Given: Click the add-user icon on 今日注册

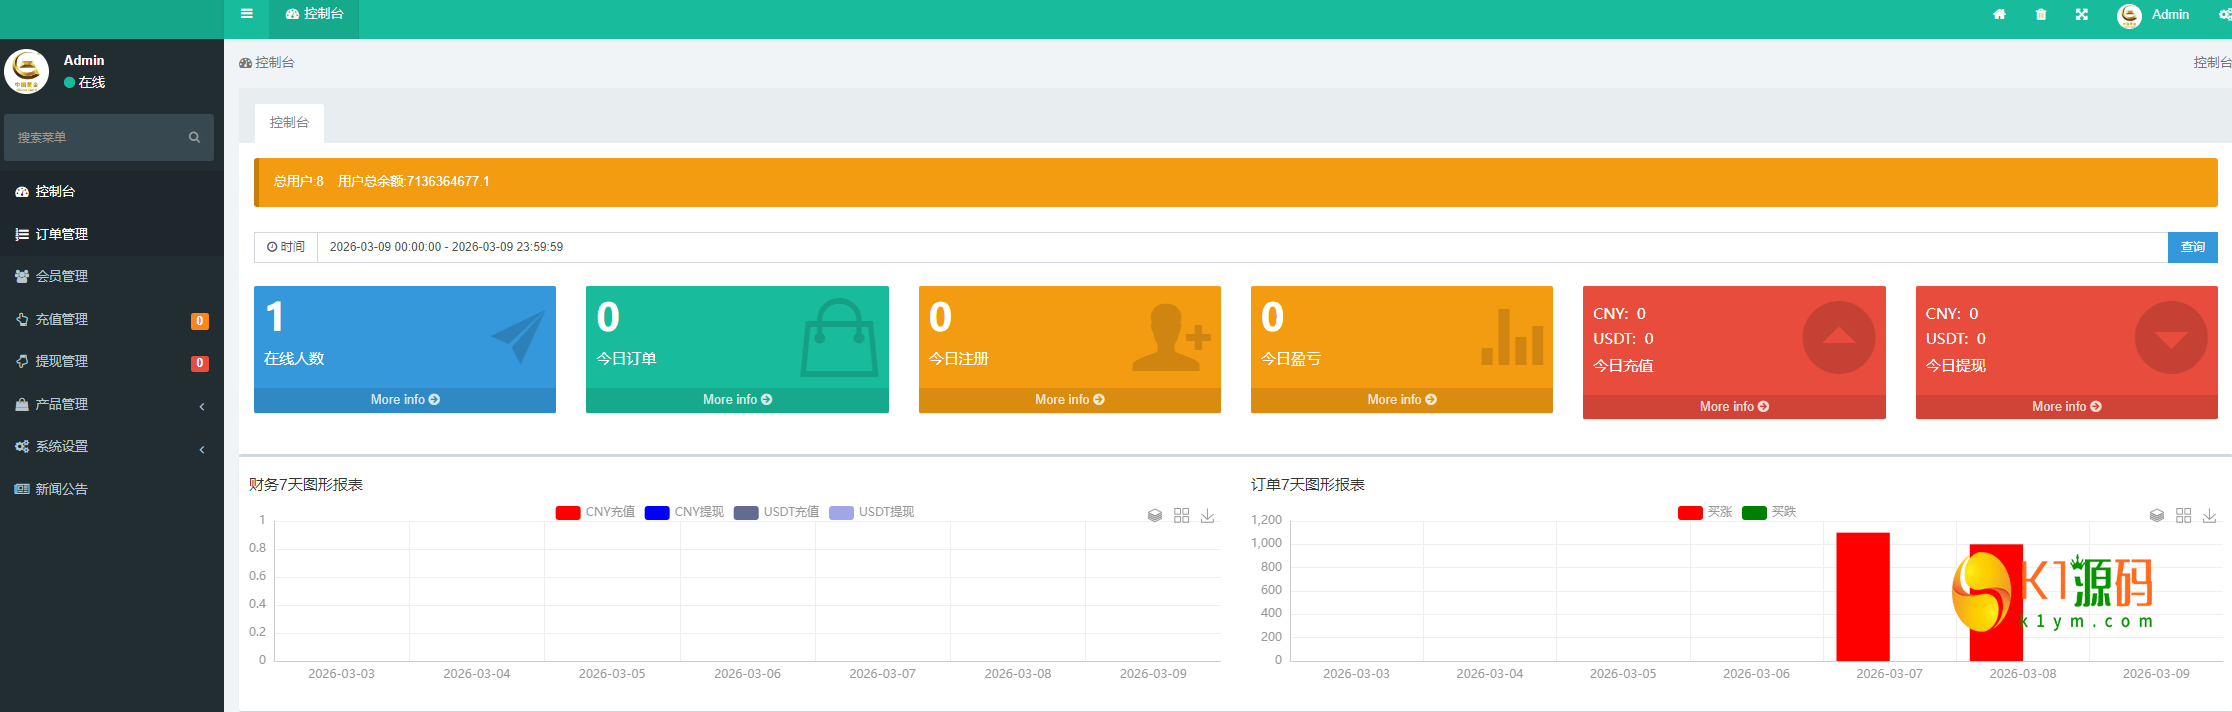Looking at the screenshot, I should pos(1172,338).
